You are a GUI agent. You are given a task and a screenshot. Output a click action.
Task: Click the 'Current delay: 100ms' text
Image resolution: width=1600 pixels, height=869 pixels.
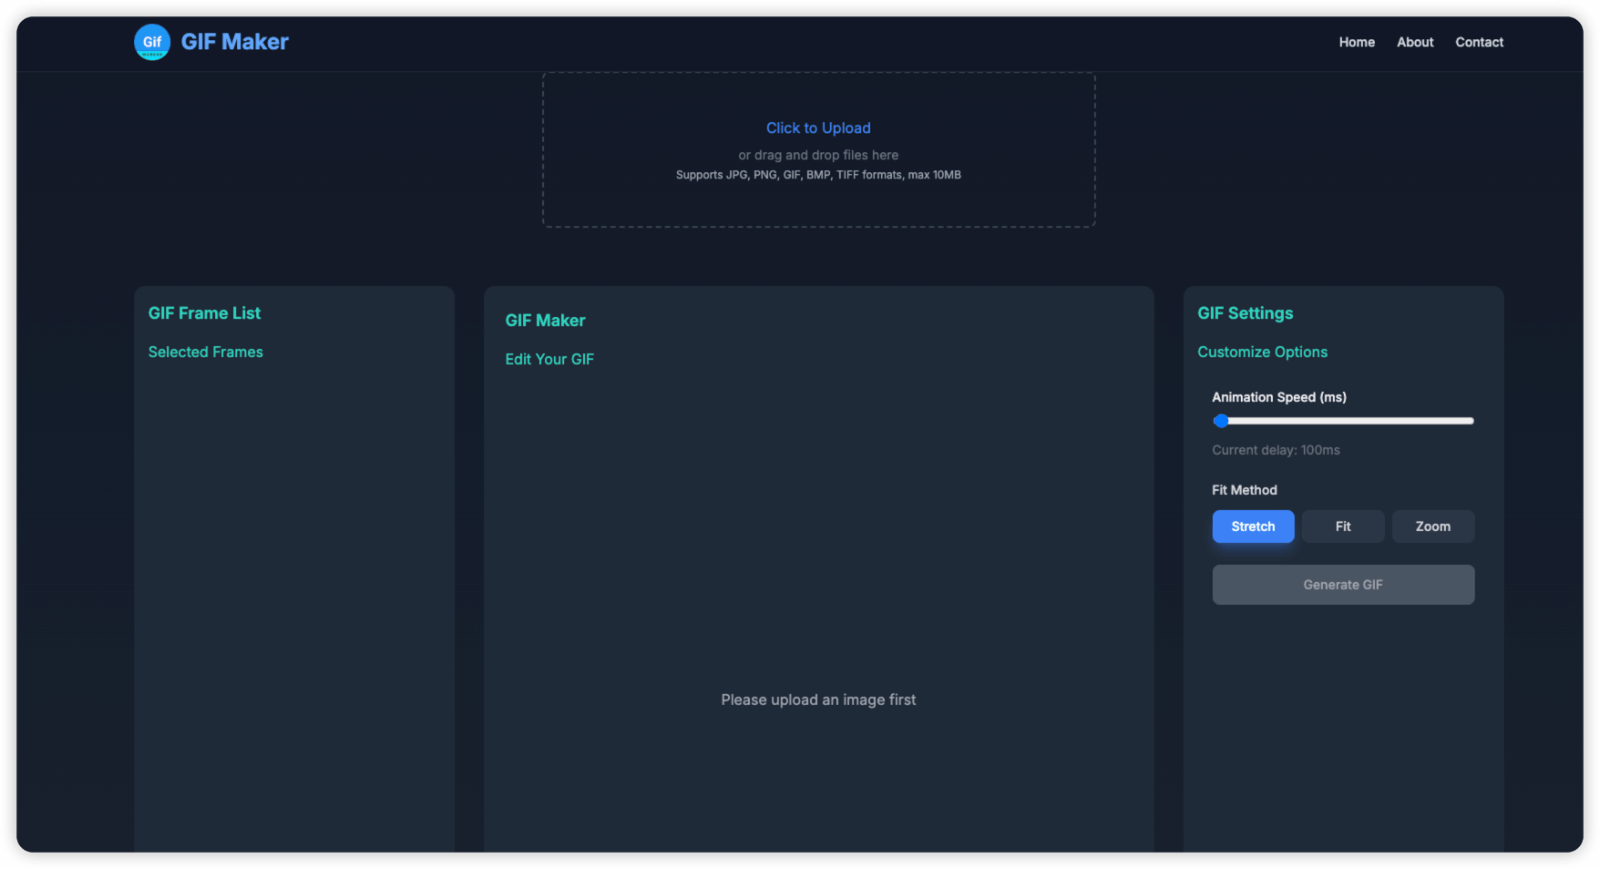click(1276, 450)
